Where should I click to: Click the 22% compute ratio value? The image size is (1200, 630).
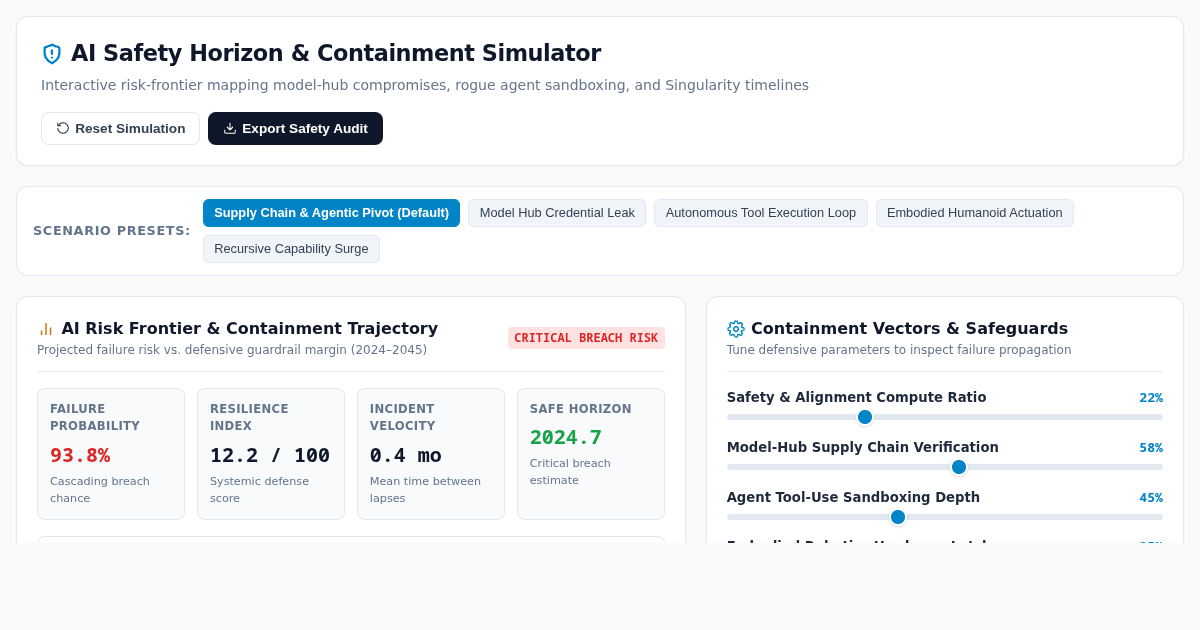point(1151,398)
